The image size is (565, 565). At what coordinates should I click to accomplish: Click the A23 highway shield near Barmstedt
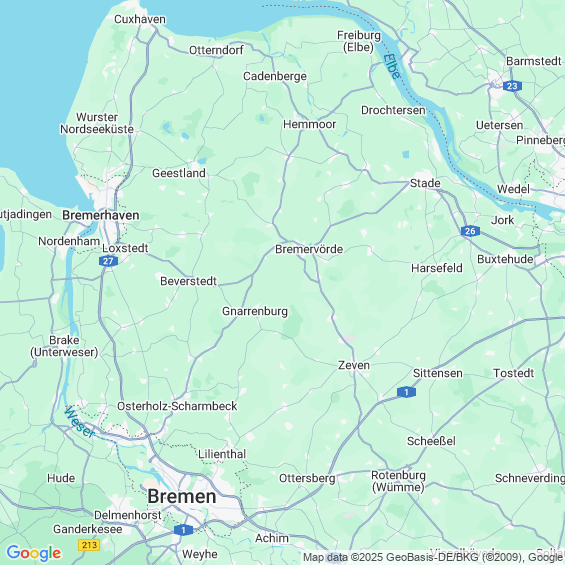pyautogui.click(x=512, y=86)
